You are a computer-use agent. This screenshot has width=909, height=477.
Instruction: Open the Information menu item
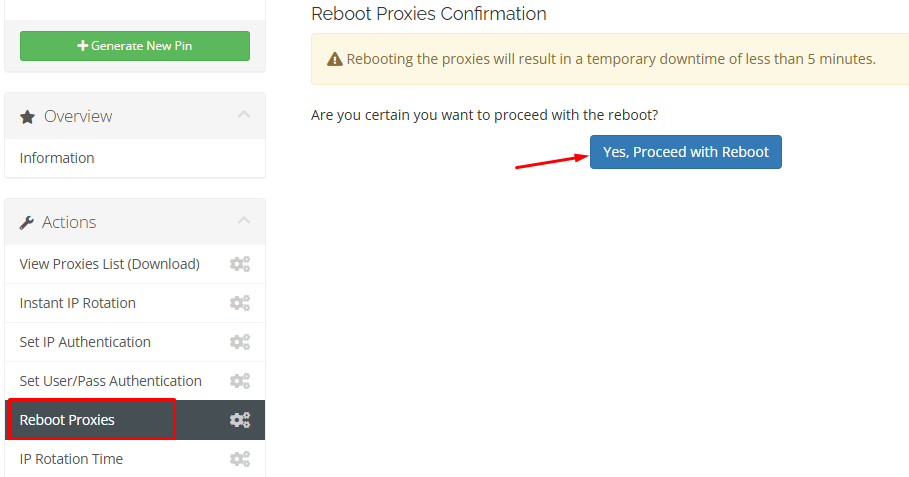pyautogui.click(x=57, y=158)
